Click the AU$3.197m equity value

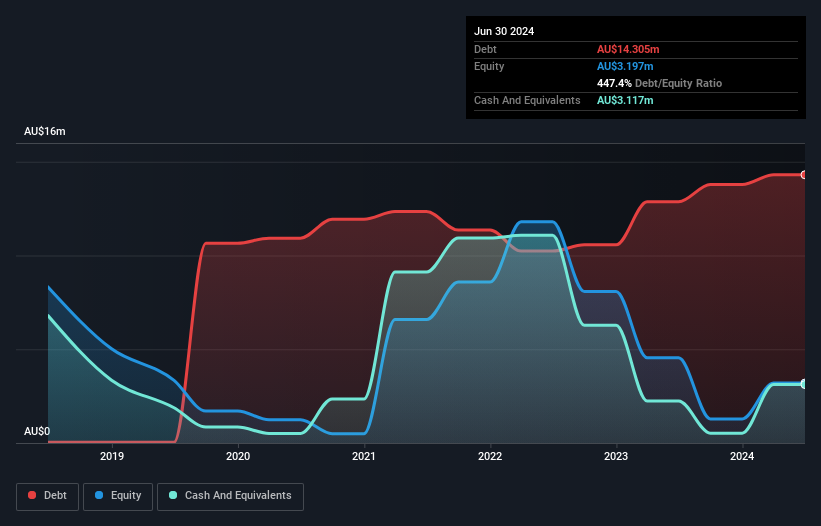coord(625,66)
